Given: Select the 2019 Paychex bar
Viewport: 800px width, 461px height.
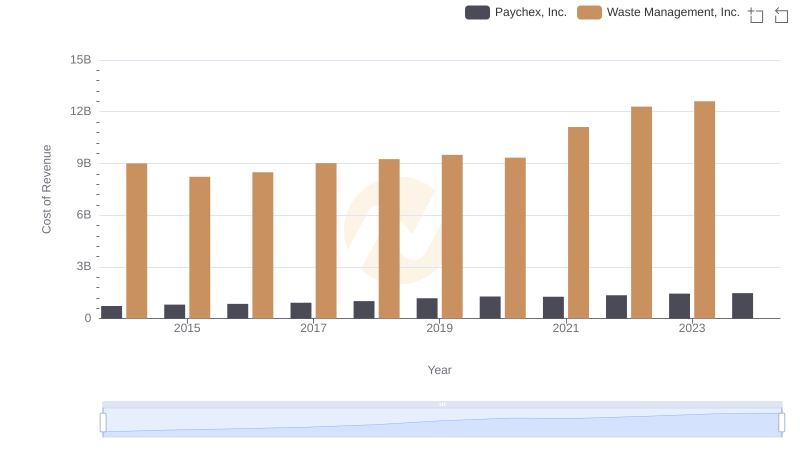Looking at the screenshot, I should click(x=427, y=309).
